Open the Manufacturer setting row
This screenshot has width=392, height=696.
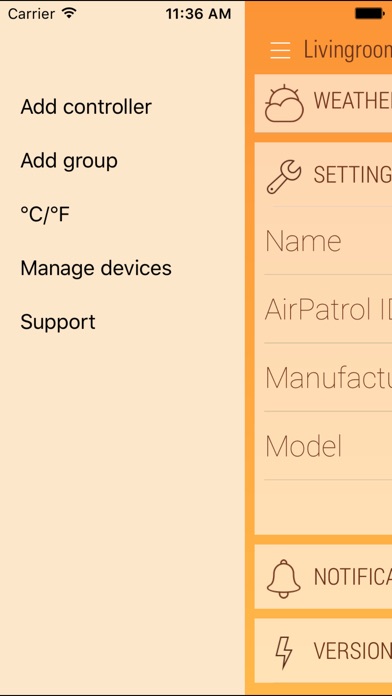[x=328, y=377]
